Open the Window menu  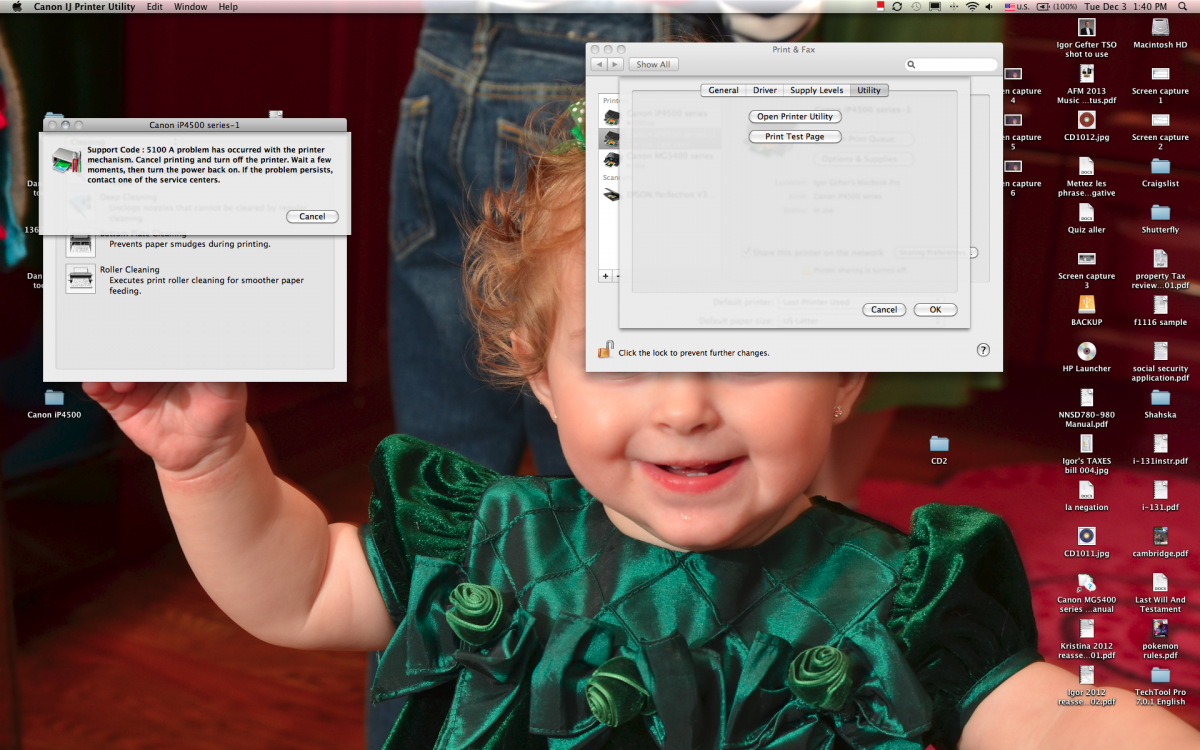tap(190, 7)
